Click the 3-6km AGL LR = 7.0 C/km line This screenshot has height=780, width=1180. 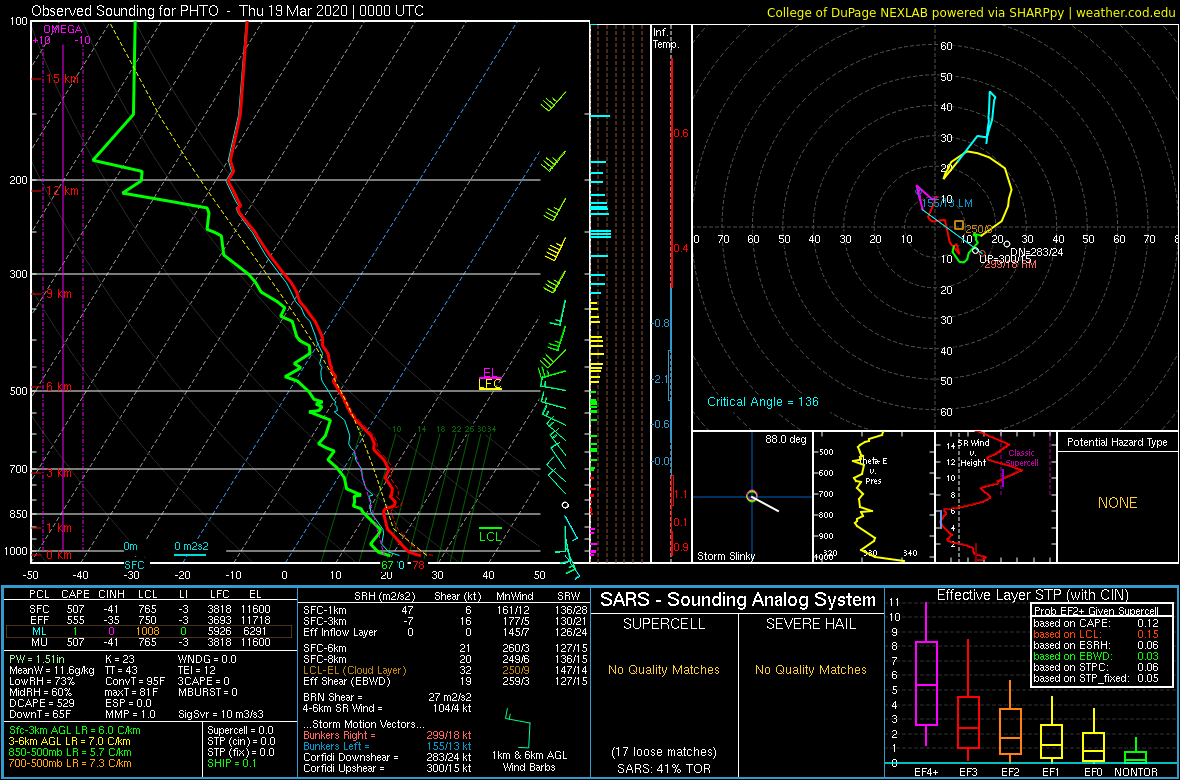click(70, 742)
